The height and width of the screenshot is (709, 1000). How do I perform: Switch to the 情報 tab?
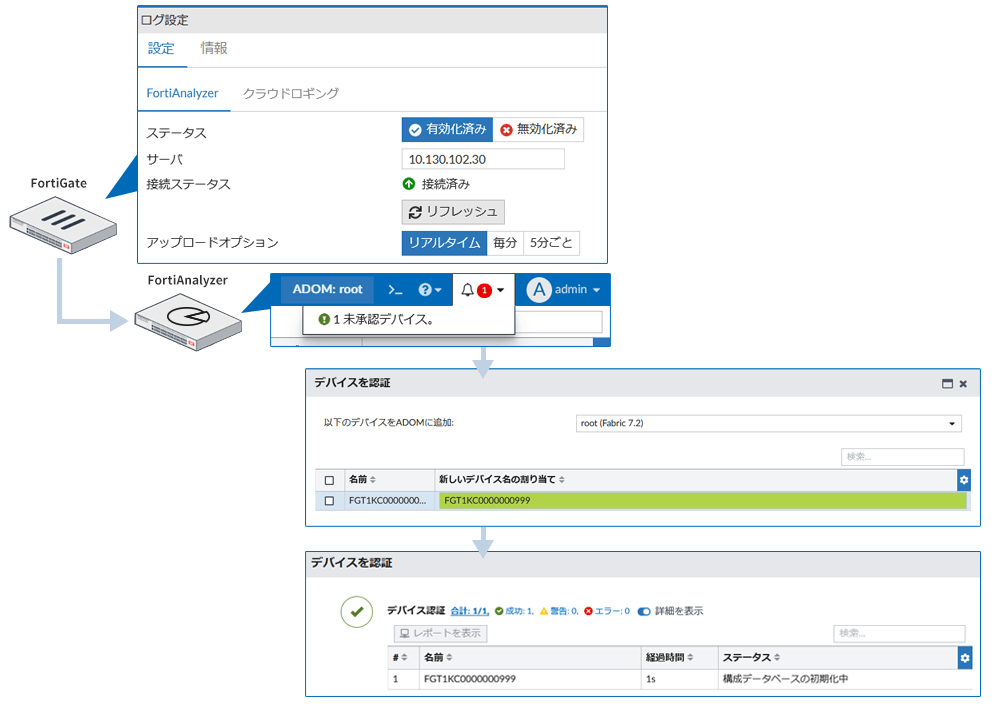[214, 48]
